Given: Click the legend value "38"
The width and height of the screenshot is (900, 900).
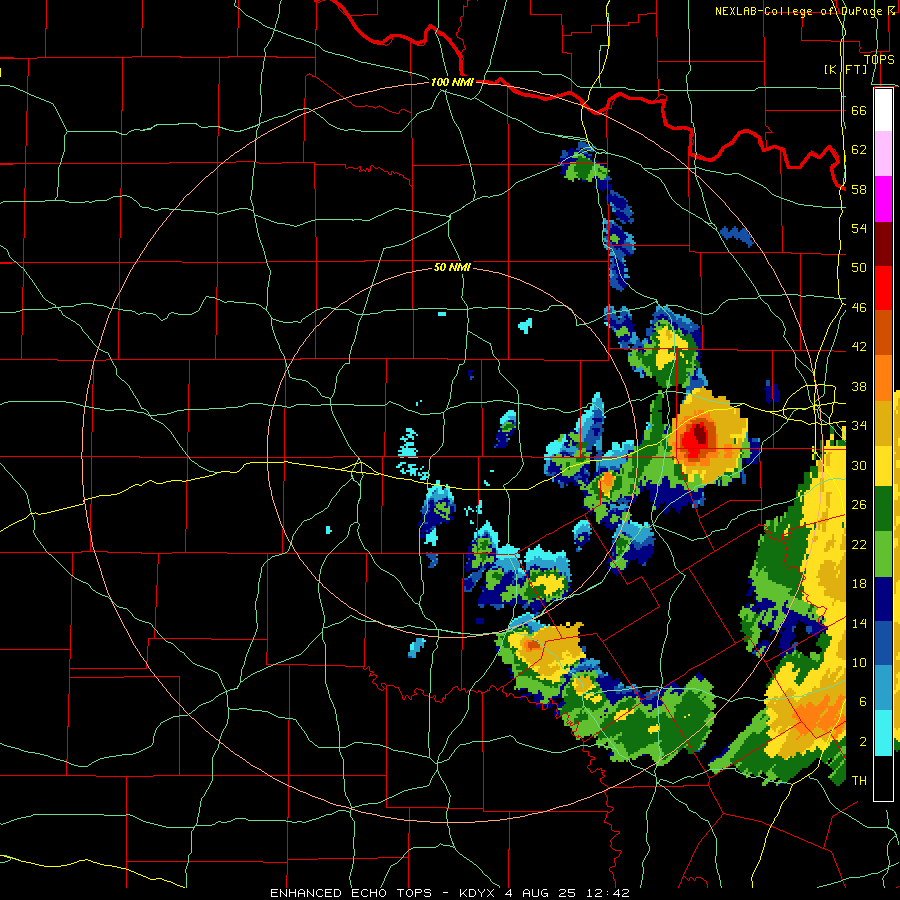Looking at the screenshot, I should coord(859,386).
